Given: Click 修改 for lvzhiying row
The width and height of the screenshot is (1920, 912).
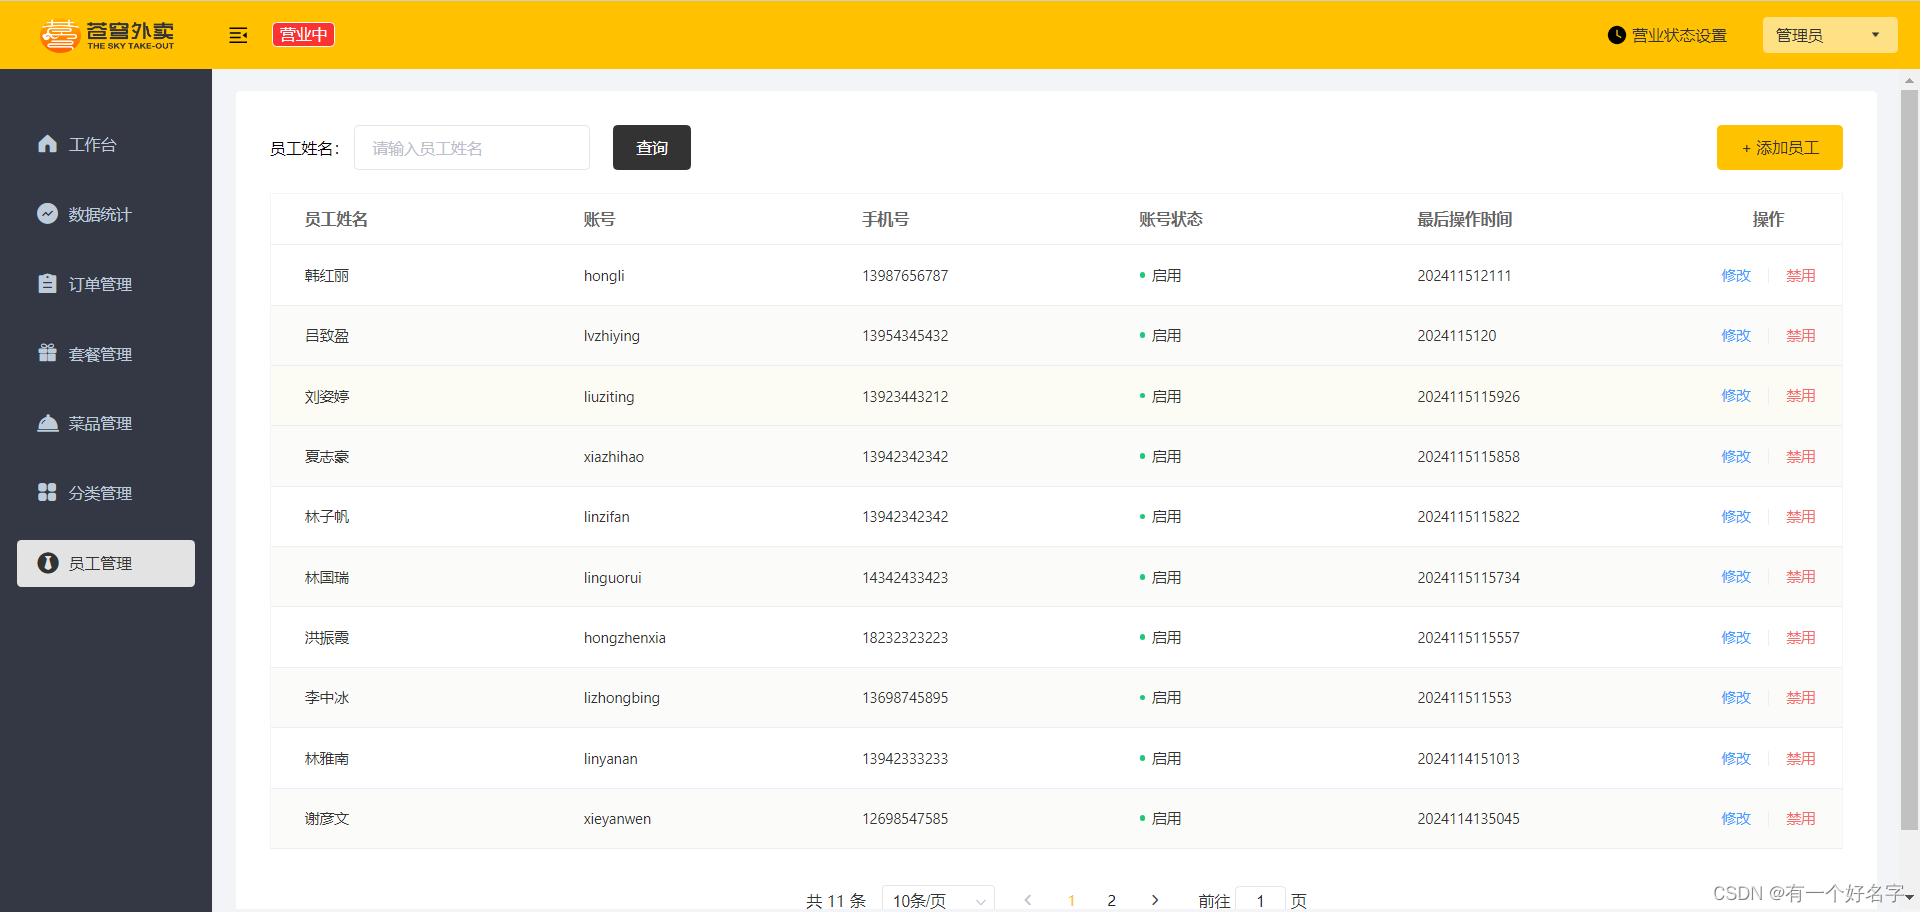Looking at the screenshot, I should tap(1736, 335).
